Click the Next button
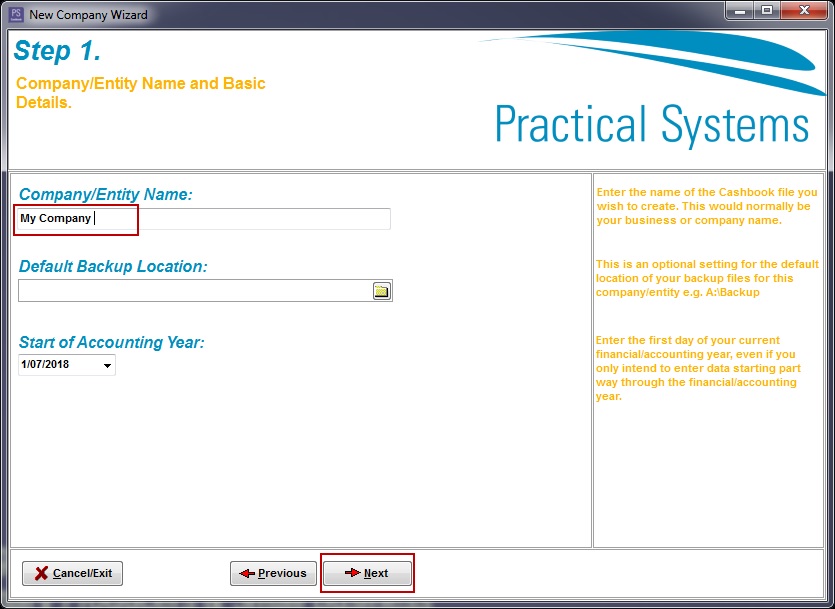This screenshot has width=835, height=609. [x=367, y=573]
